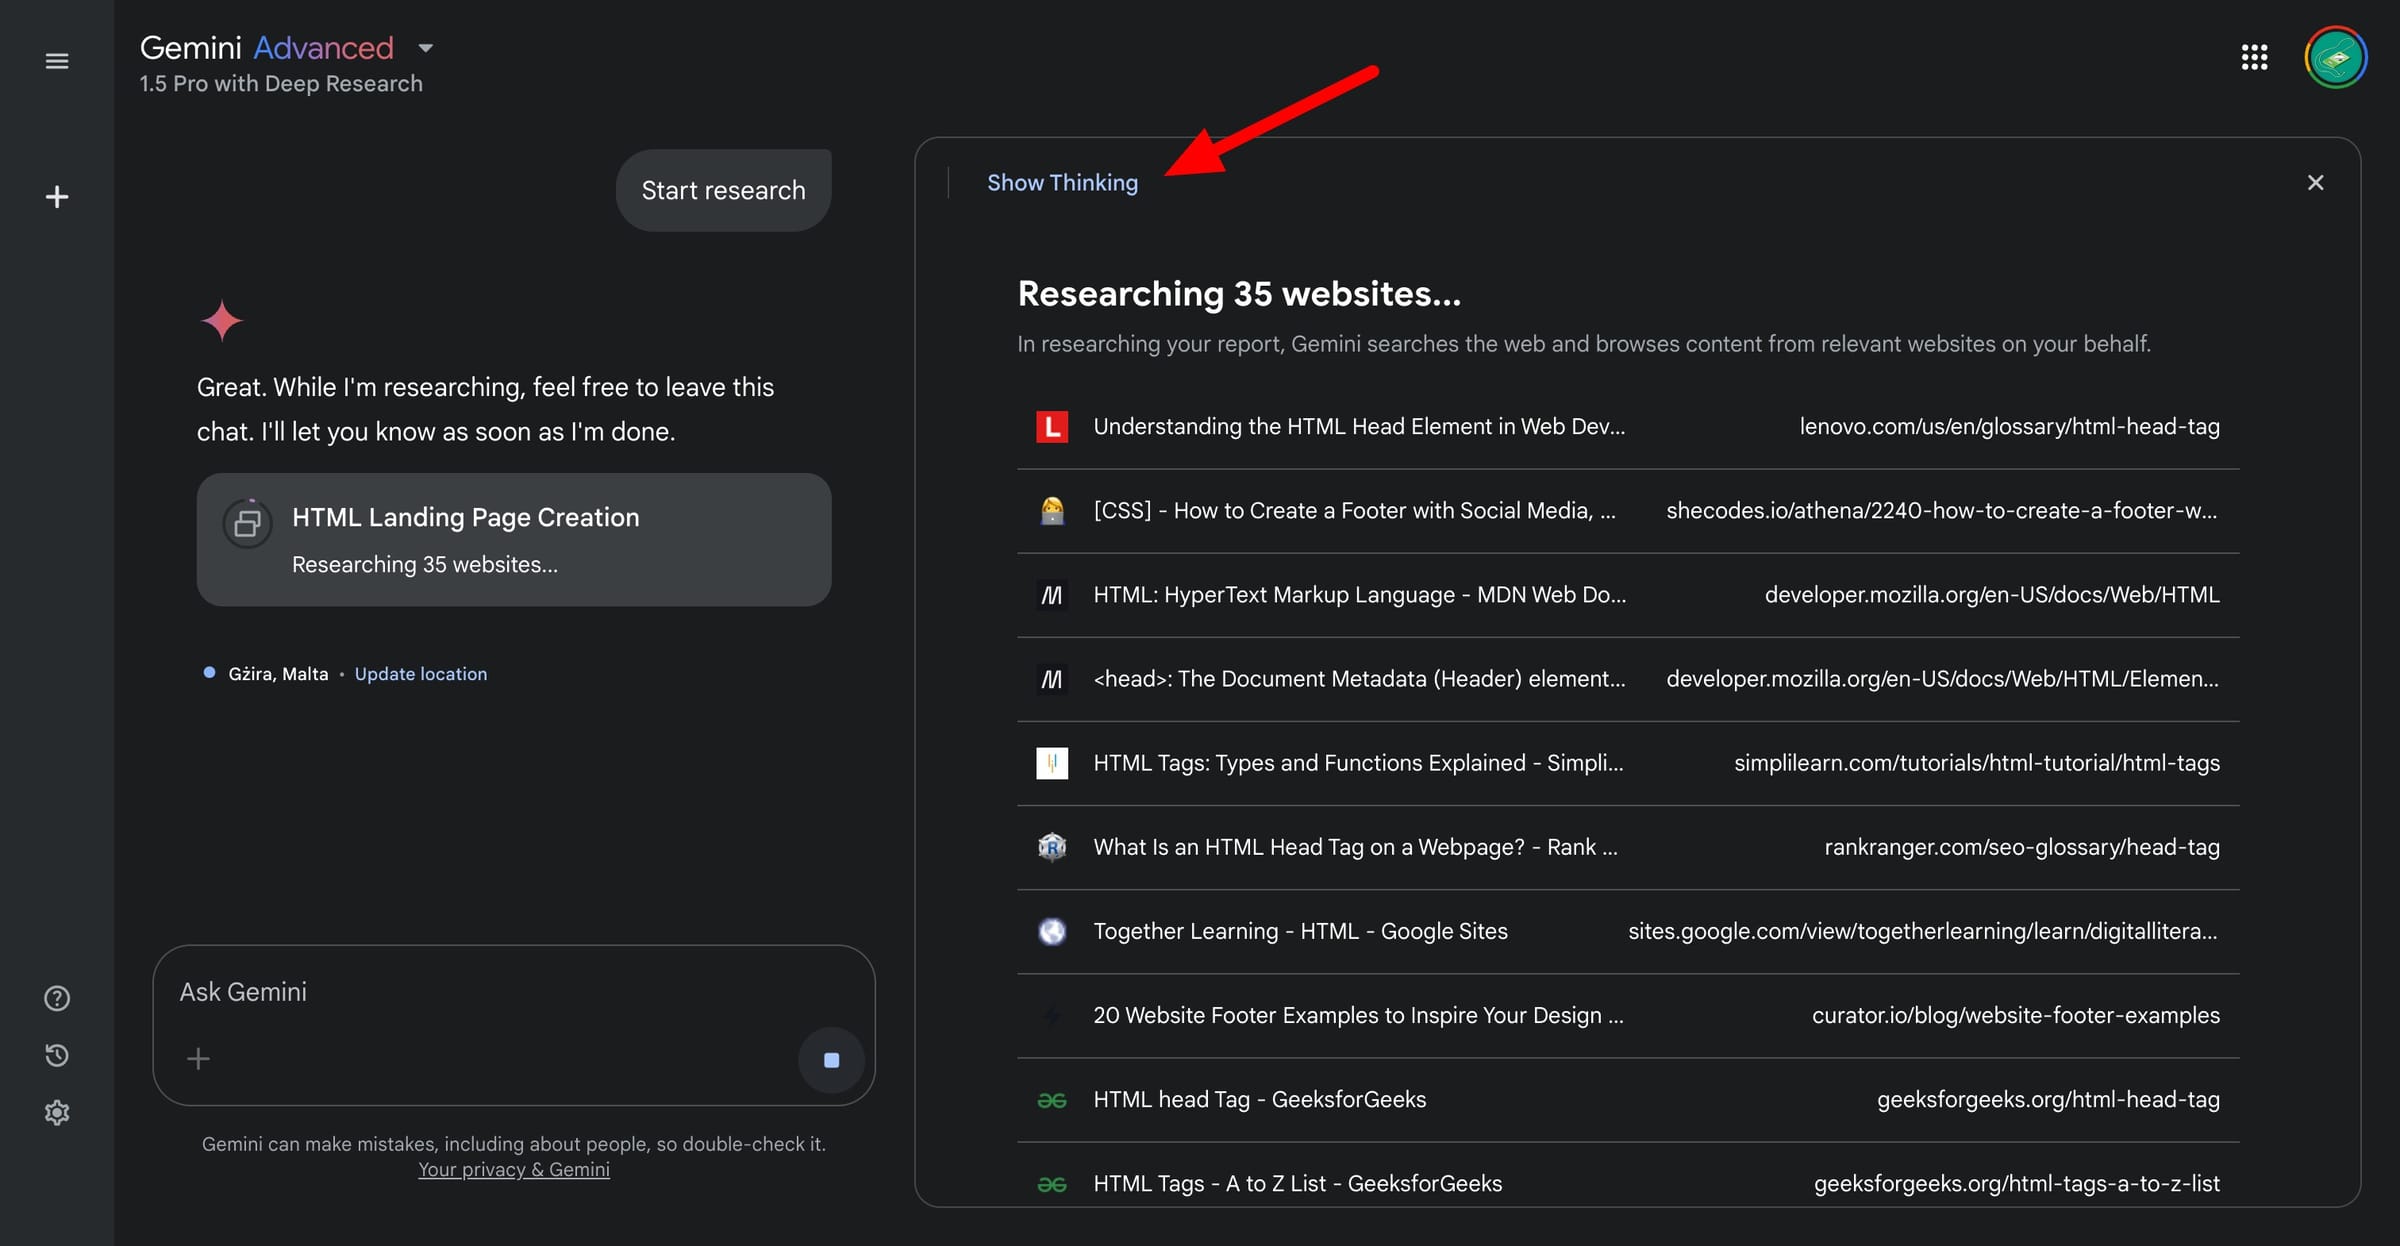The image size is (2400, 1246).
Task: Open developer.mozilla.org/en-US/docs/Web/HTML URL
Action: (1992, 595)
